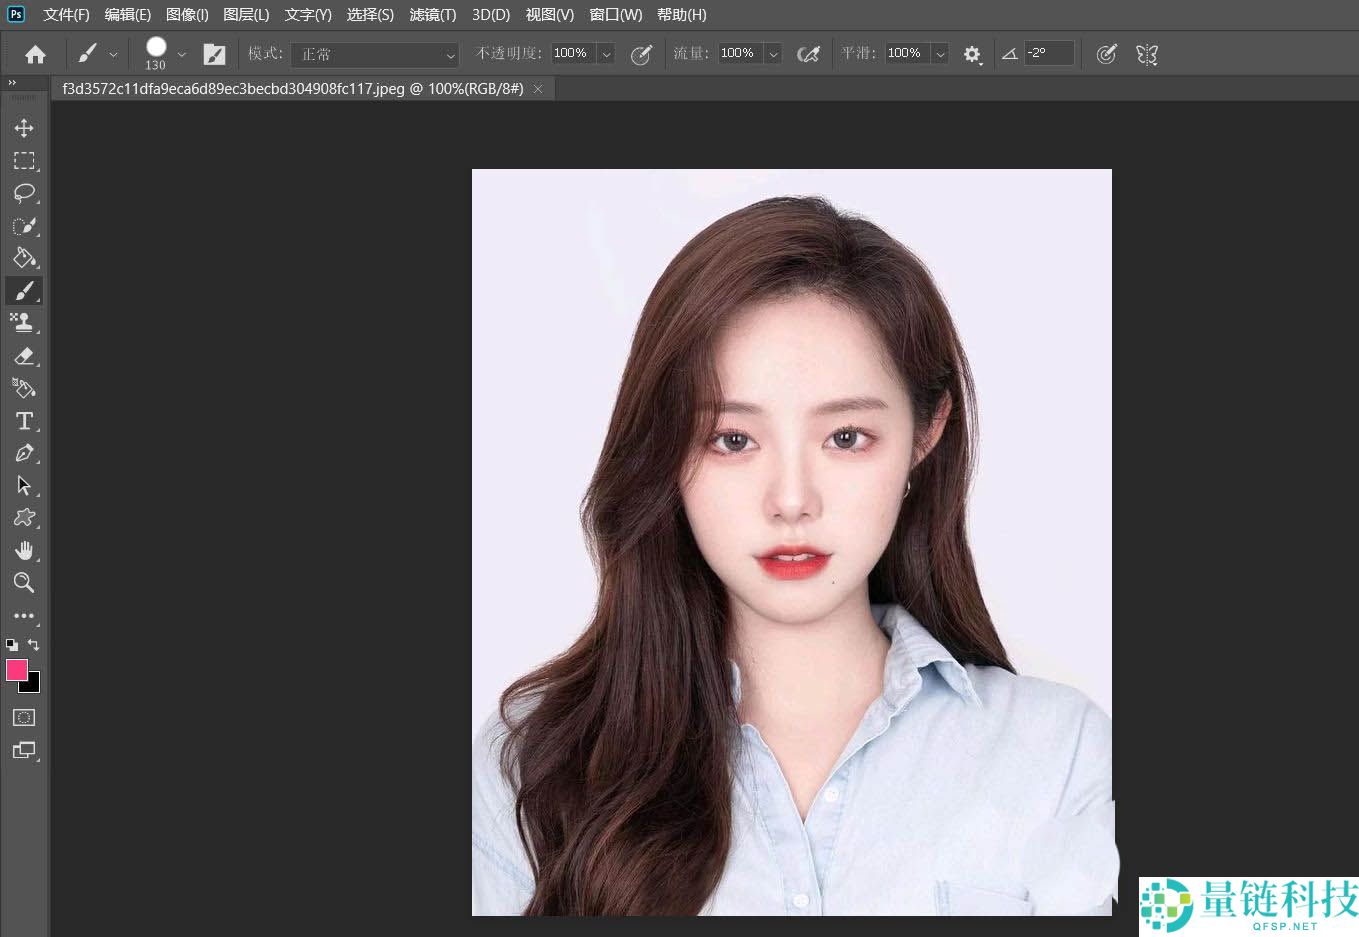Image resolution: width=1359 pixels, height=937 pixels.
Task: Toggle pressure for opacity button
Action: point(641,54)
